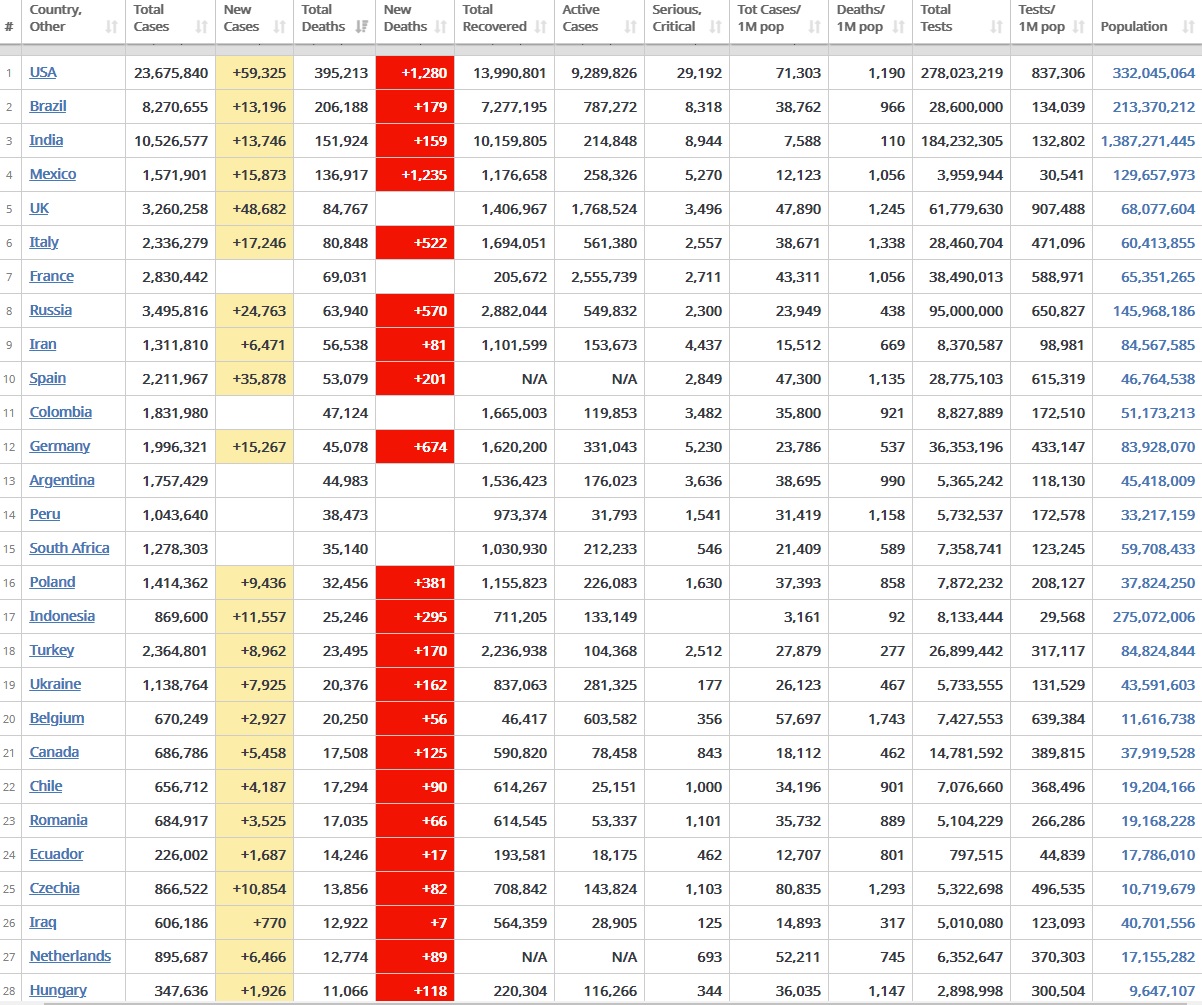1202x1005 pixels.
Task: Sort by Deaths/1M pop column arrows
Action: coord(899,27)
